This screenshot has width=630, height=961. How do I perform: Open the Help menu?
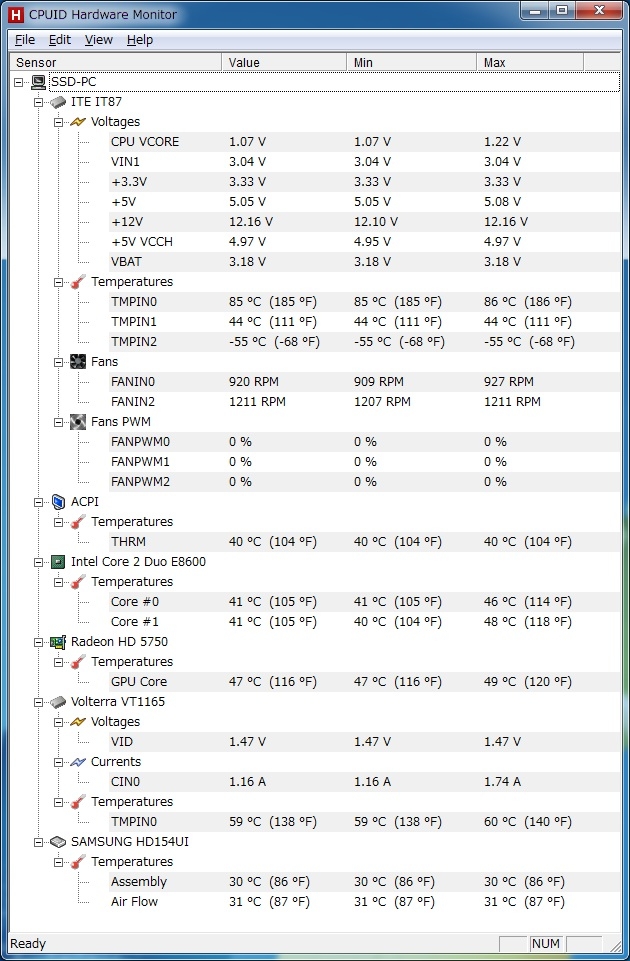click(x=140, y=40)
